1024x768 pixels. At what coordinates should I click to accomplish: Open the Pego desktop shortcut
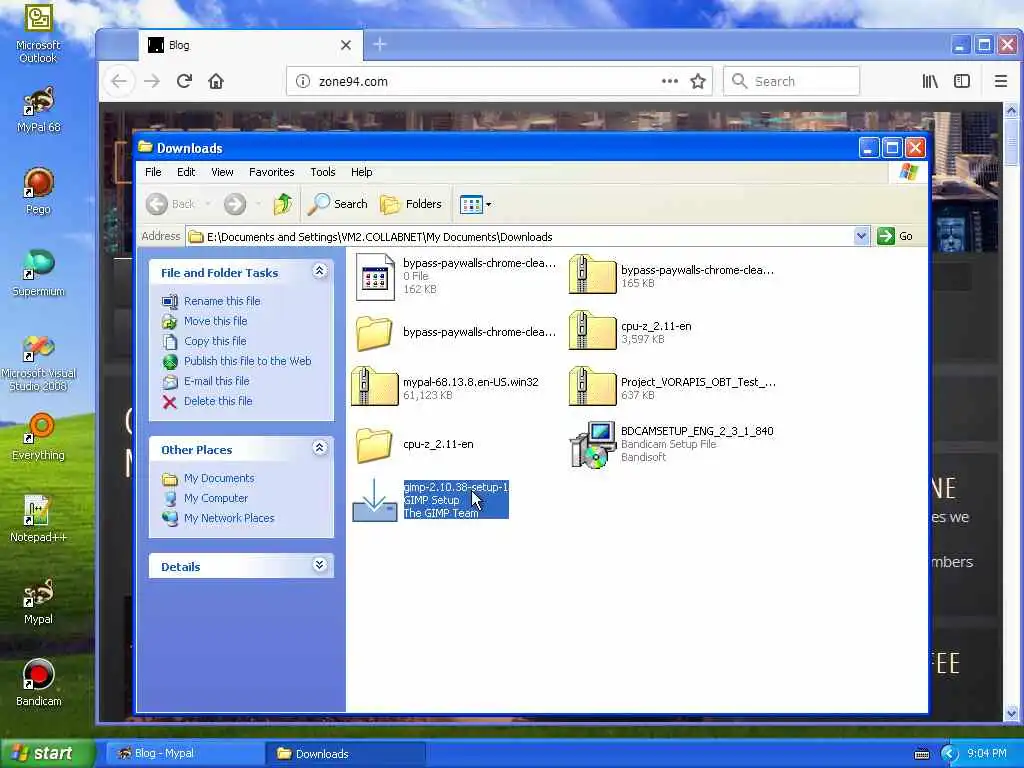tap(38, 191)
